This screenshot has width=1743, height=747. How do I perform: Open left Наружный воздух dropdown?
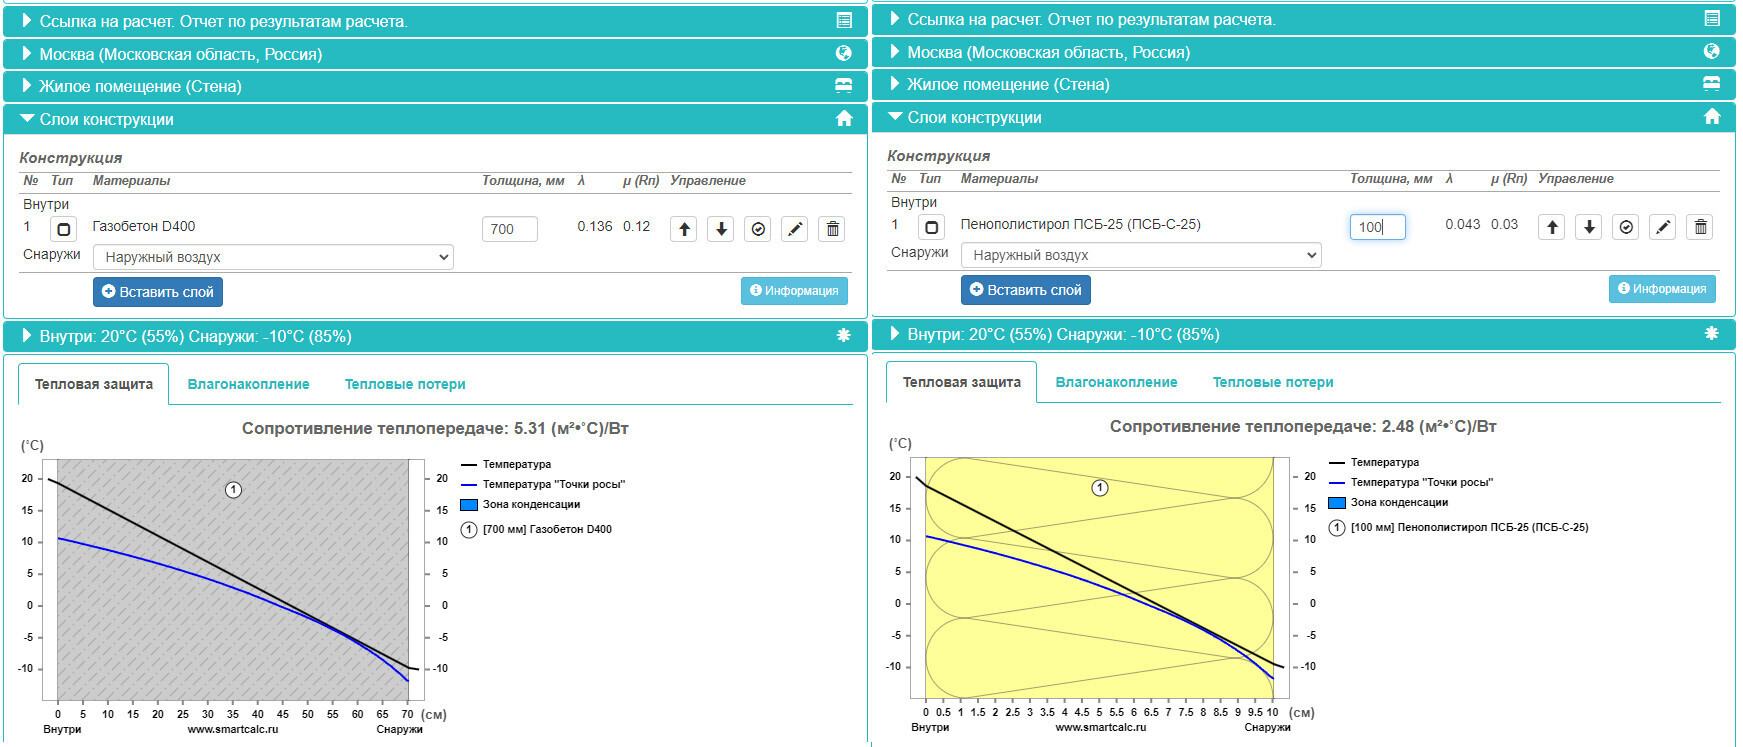point(273,257)
